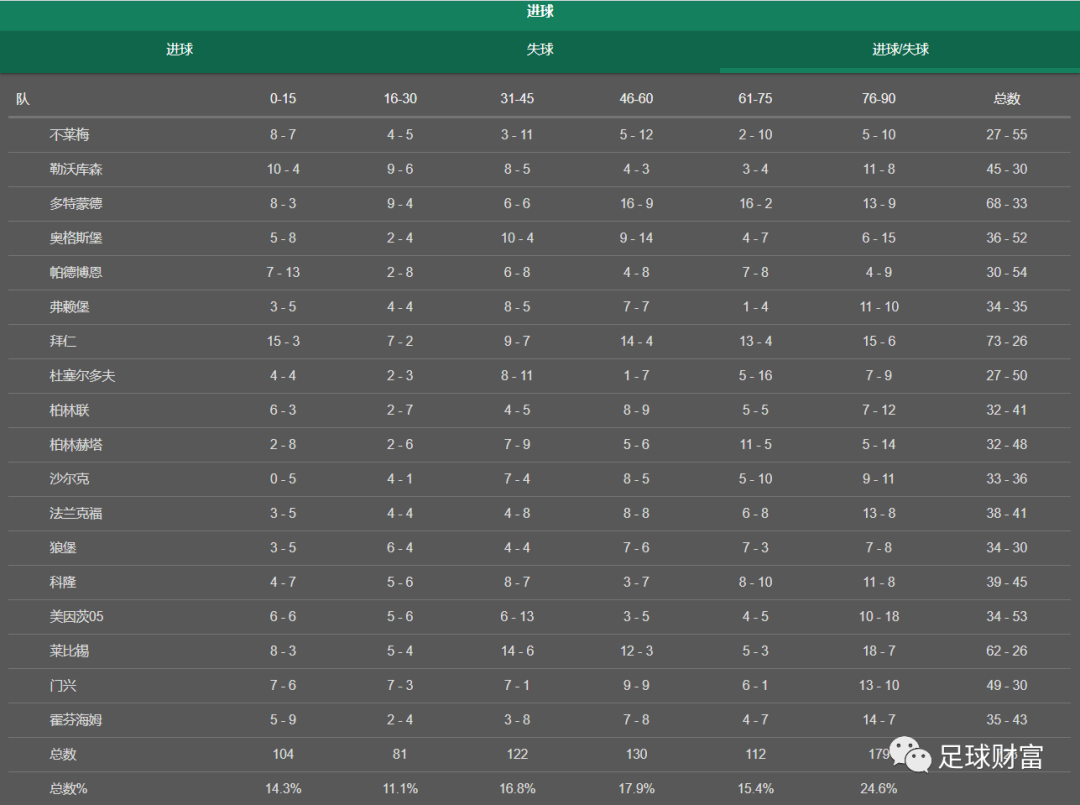1080x805 pixels.
Task: Select team name 沙尔克
Action: coord(70,479)
